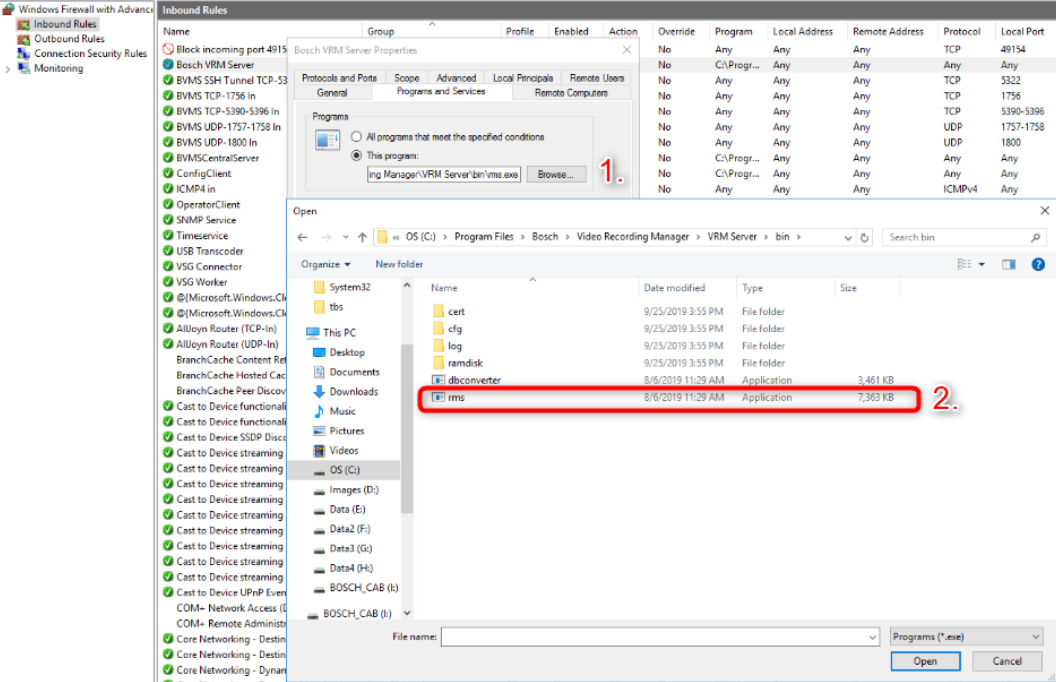Open the Advanced tab in properties
Viewport: 1056px width, 682px height.
tap(456, 78)
